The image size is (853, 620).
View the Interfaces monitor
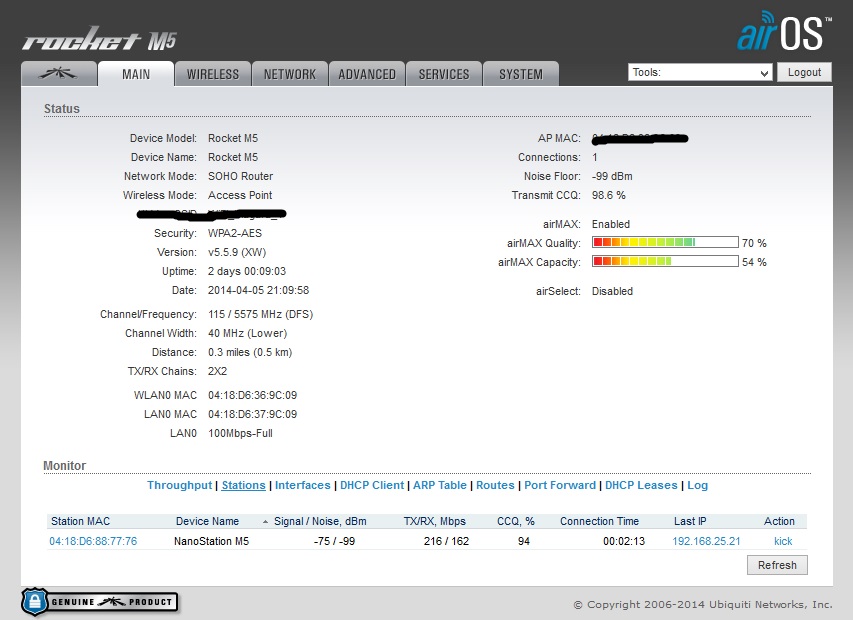click(x=302, y=485)
